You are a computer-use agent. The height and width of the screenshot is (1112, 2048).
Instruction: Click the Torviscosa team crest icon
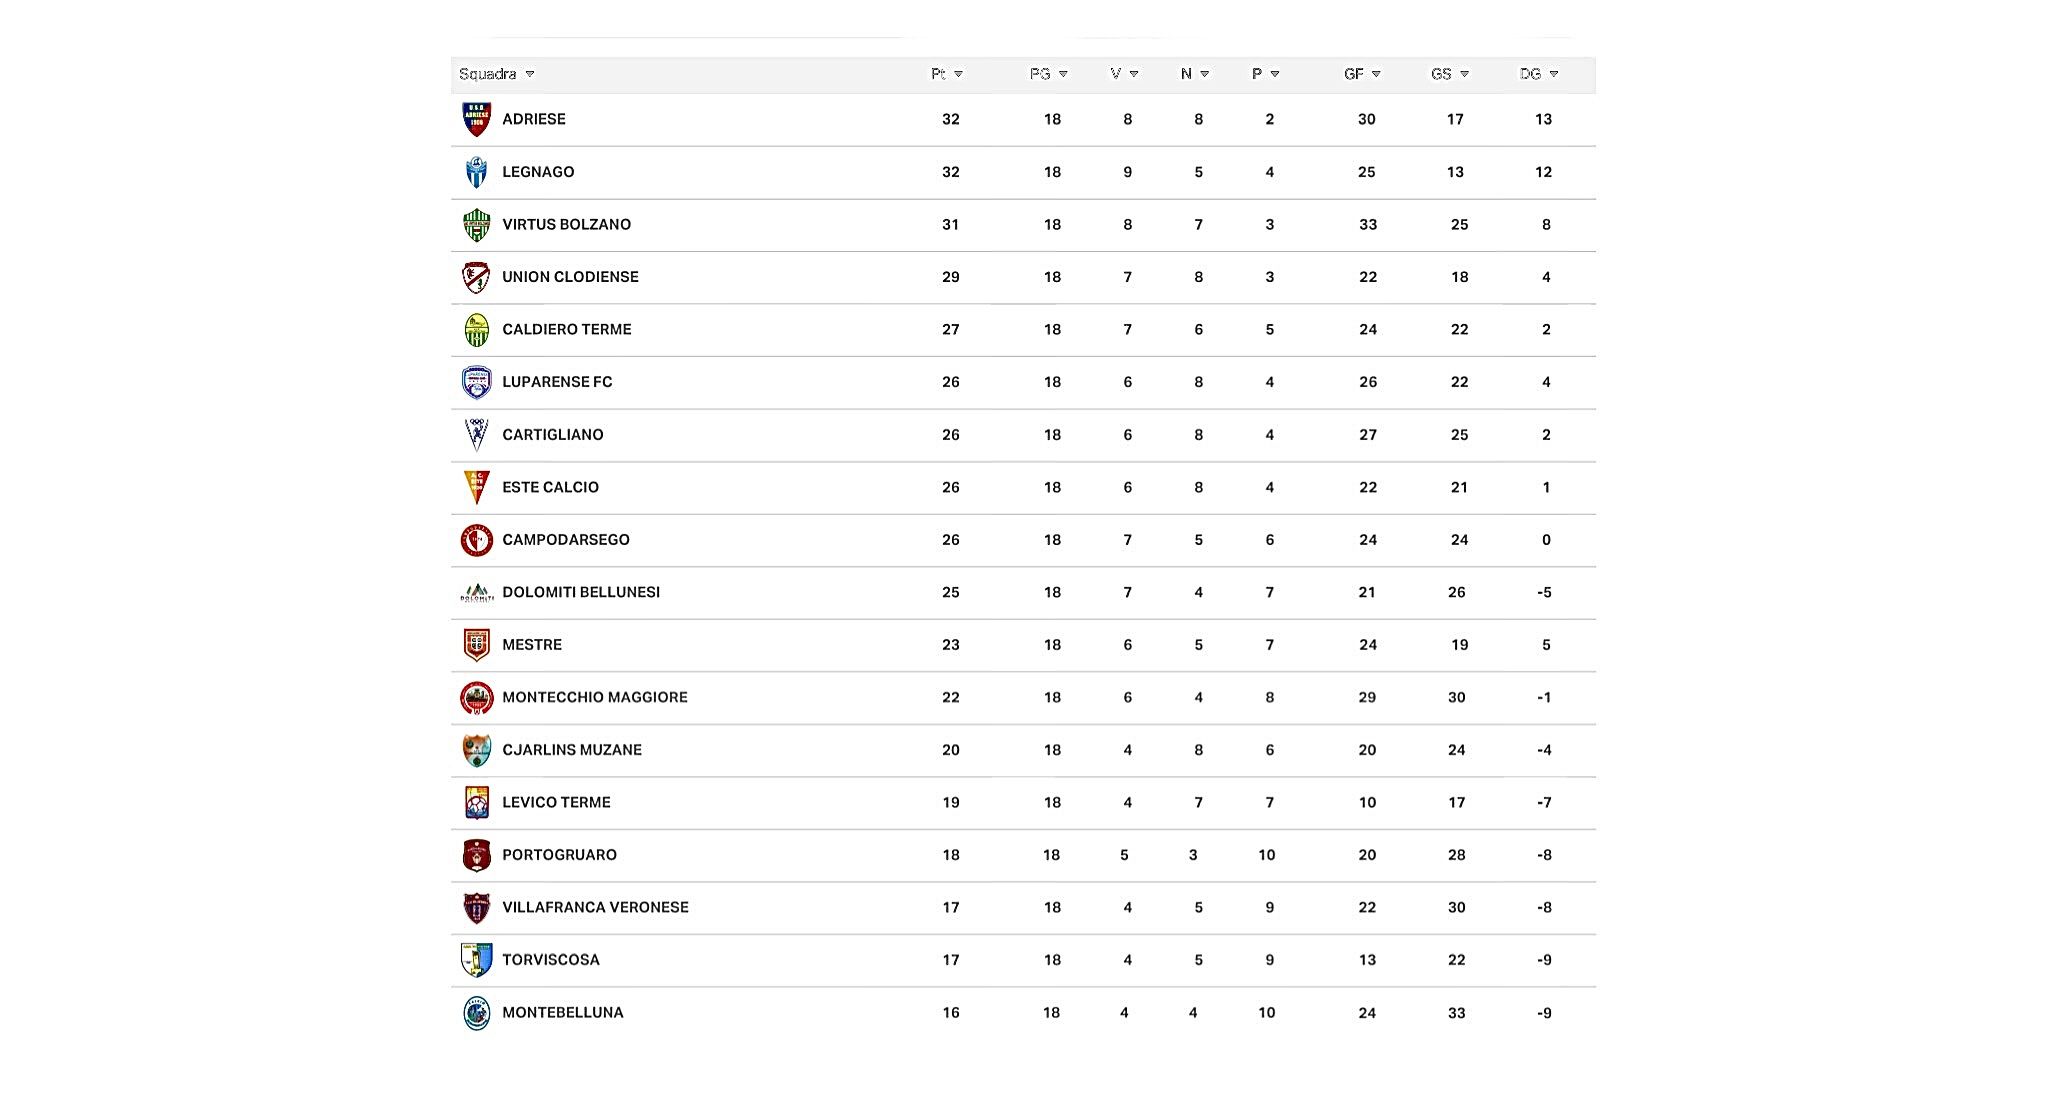point(476,960)
